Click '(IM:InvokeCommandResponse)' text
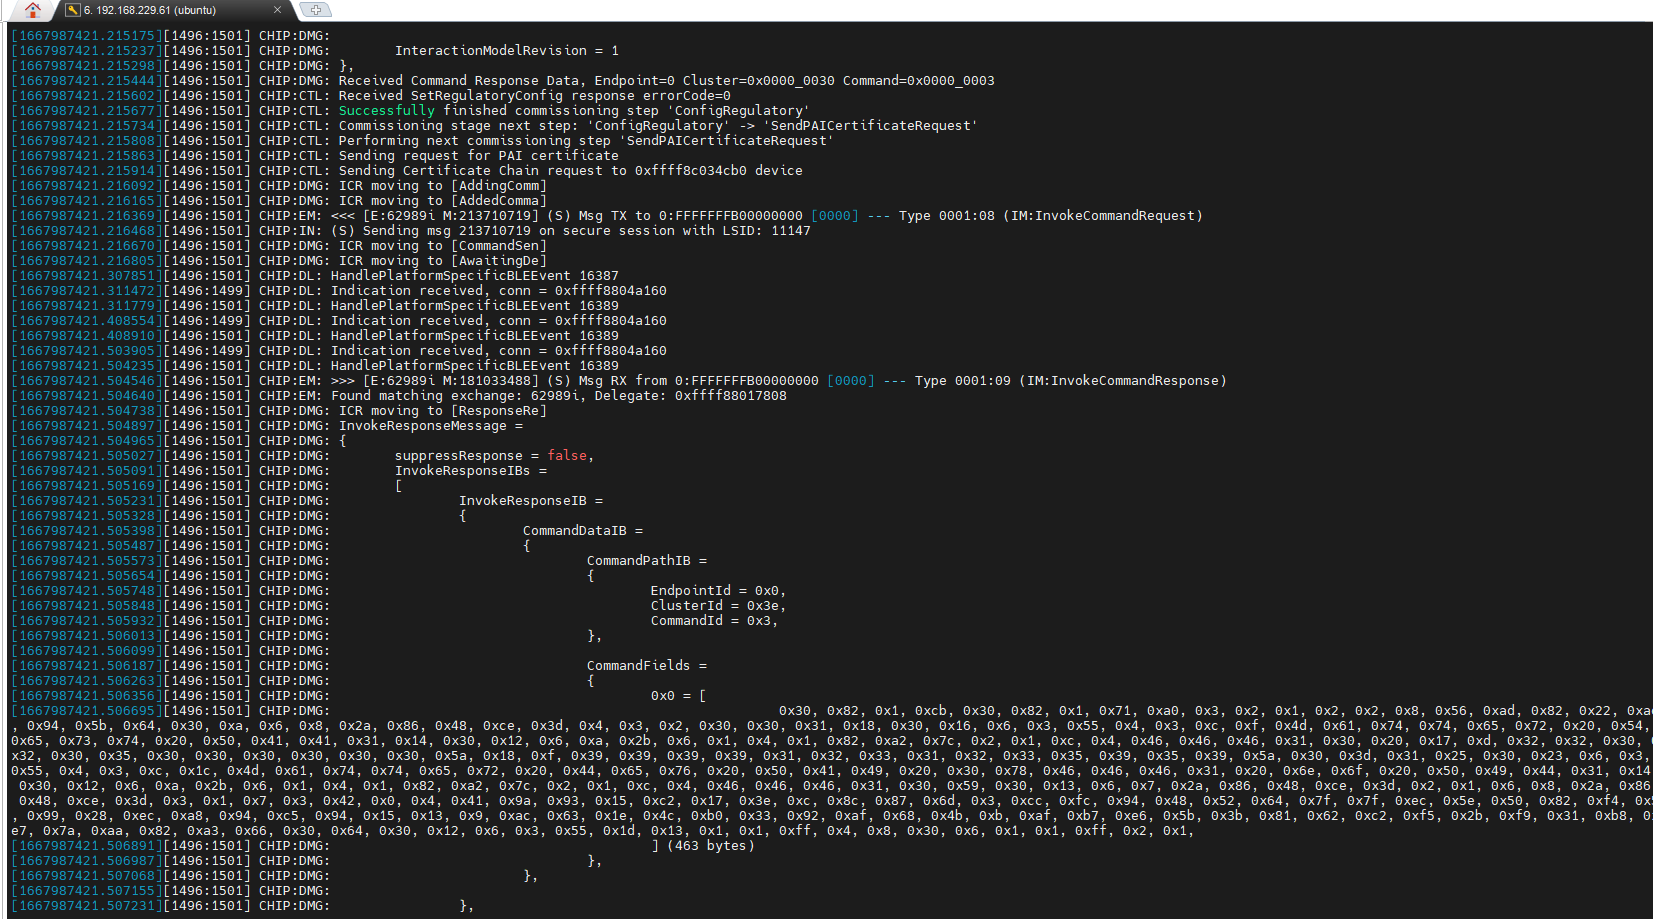This screenshot has height=919, width=1653. tap(1123, 381)
